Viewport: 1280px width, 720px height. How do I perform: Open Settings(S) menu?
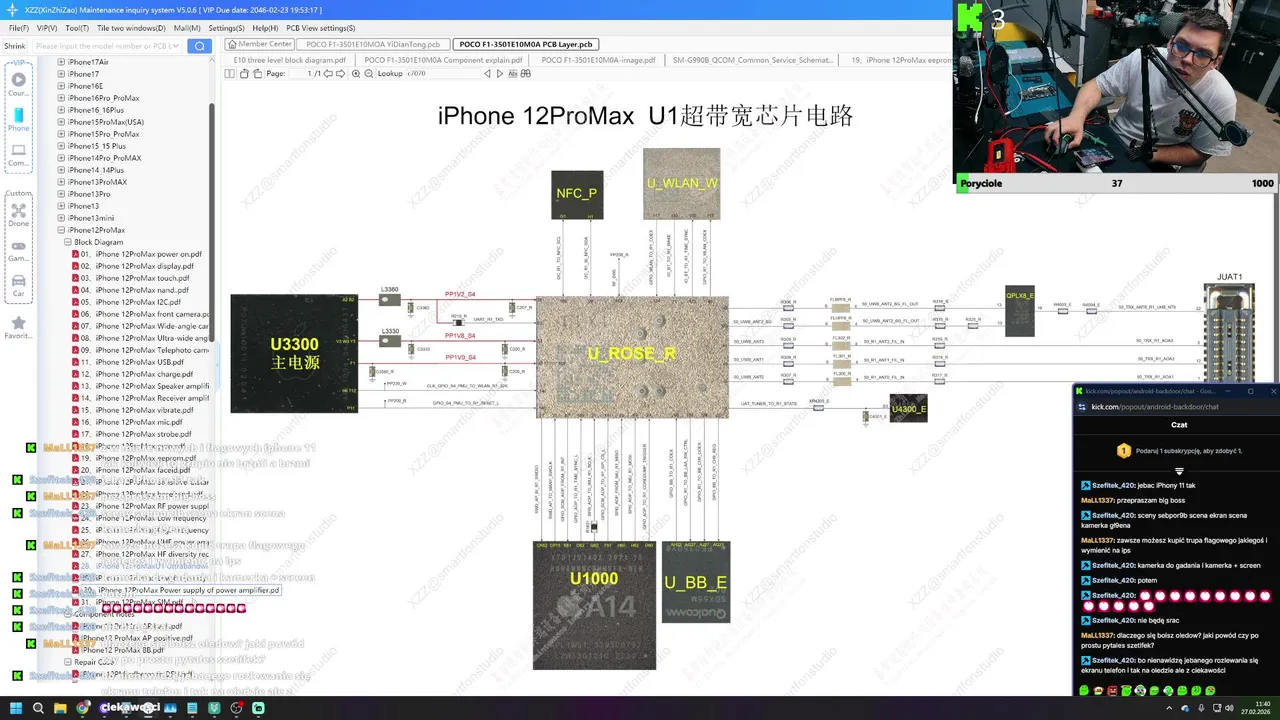pos(226,28)
